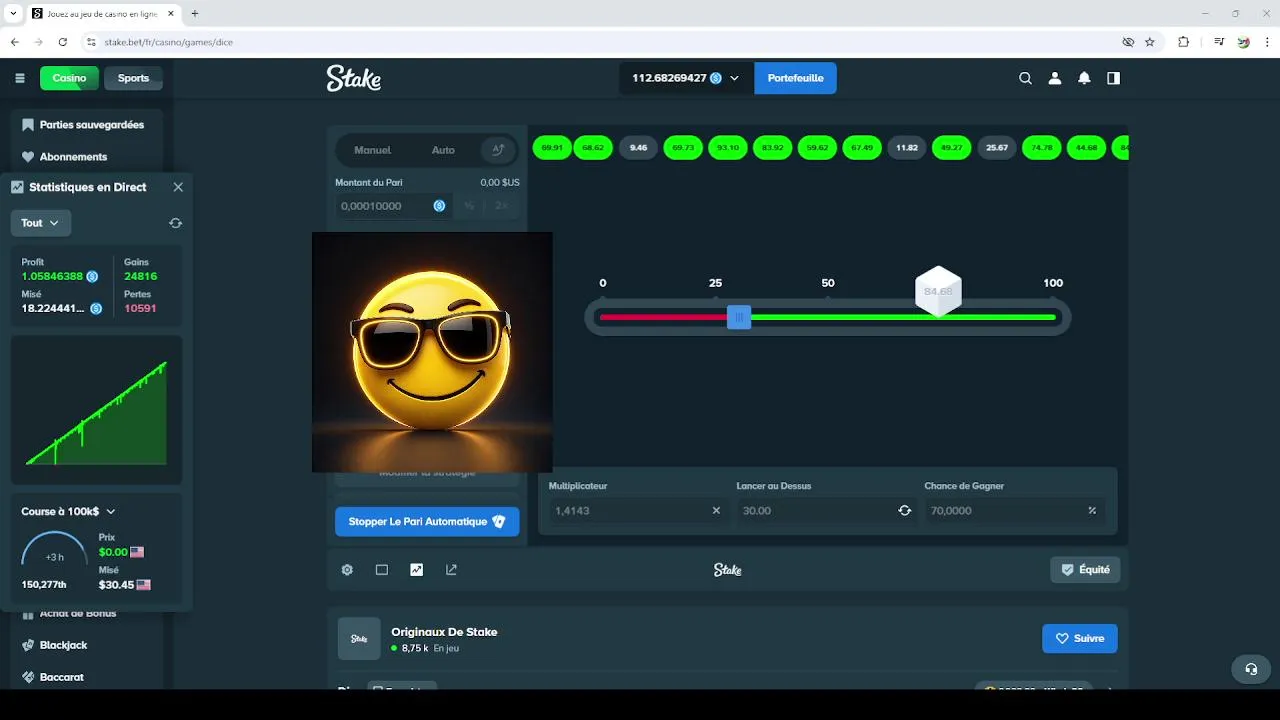Viewport: 1280px width, 720px height.
Task: Toggle the right side panel icon
Action: click(1113, 78)
